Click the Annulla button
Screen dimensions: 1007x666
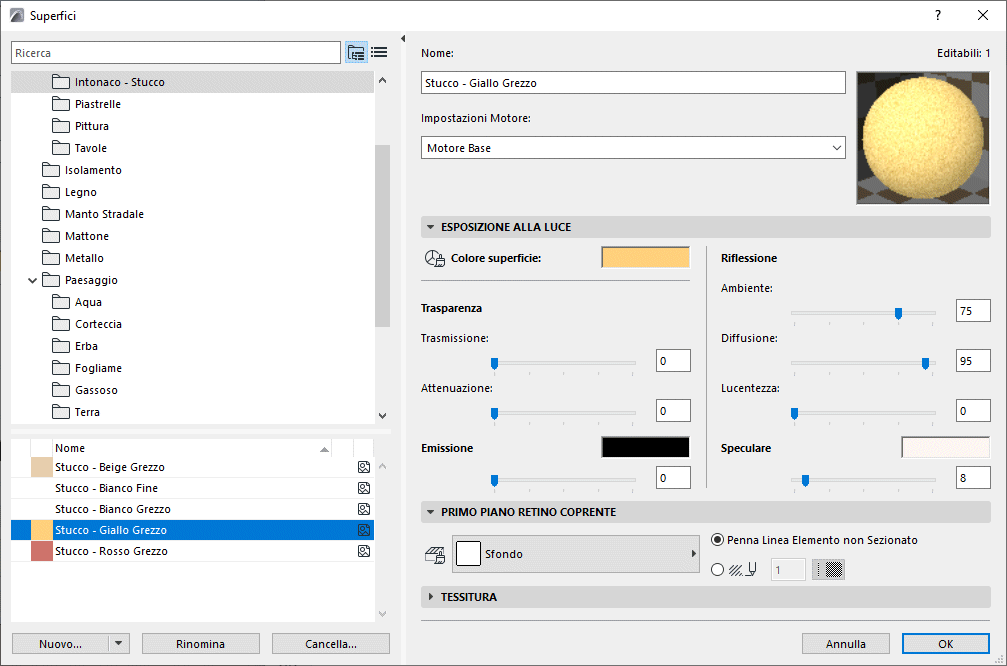coord(846,644)
